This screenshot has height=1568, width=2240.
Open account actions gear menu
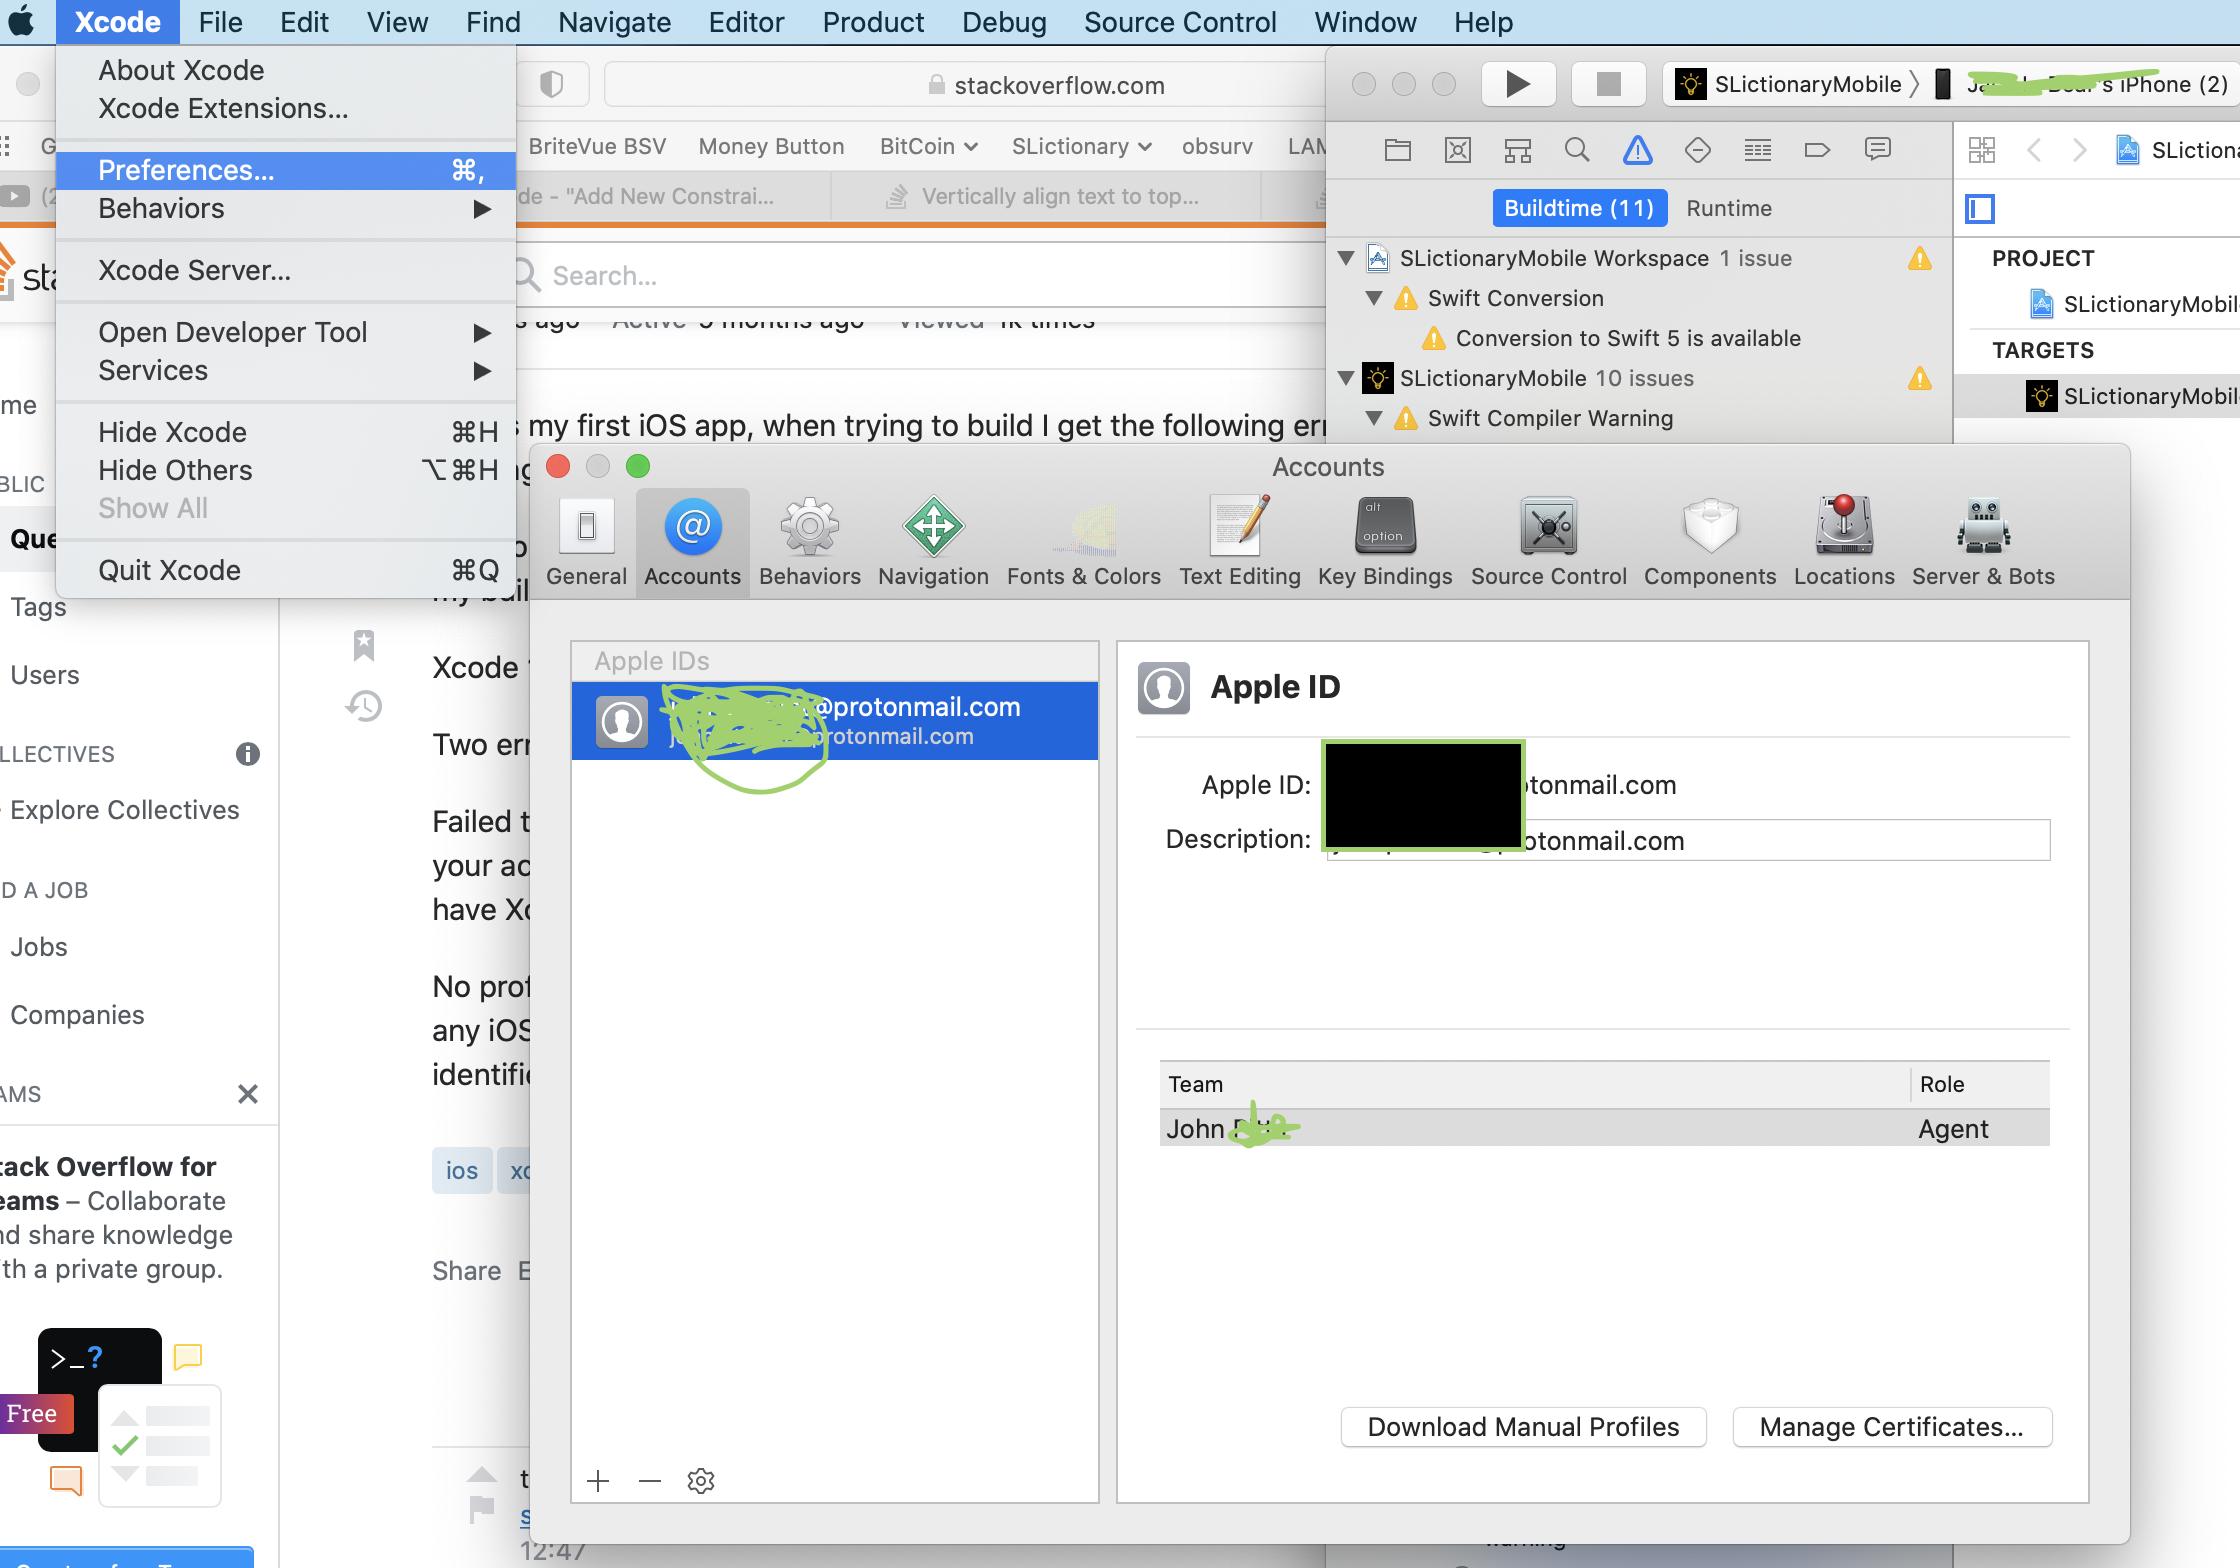(701, 1481)
